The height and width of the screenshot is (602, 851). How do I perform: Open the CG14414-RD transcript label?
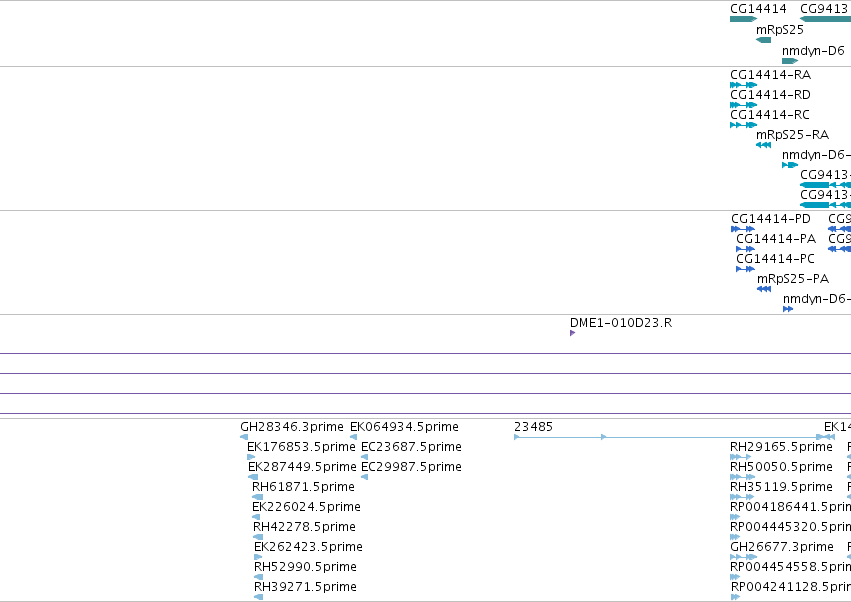[x=770, y=95]
